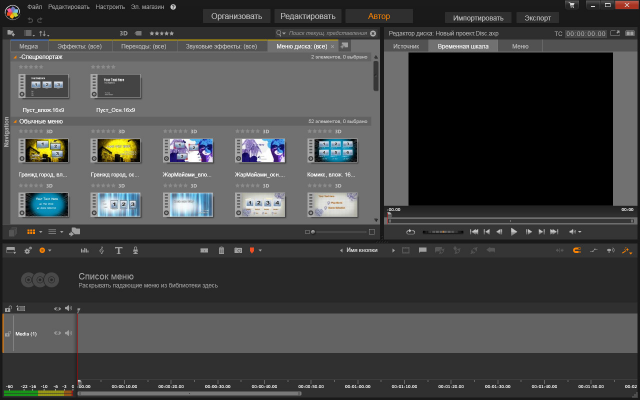The height and width of the screenshot is (400, 640).
Task: Click the Экспорт button
Action: tap(537, 18)
